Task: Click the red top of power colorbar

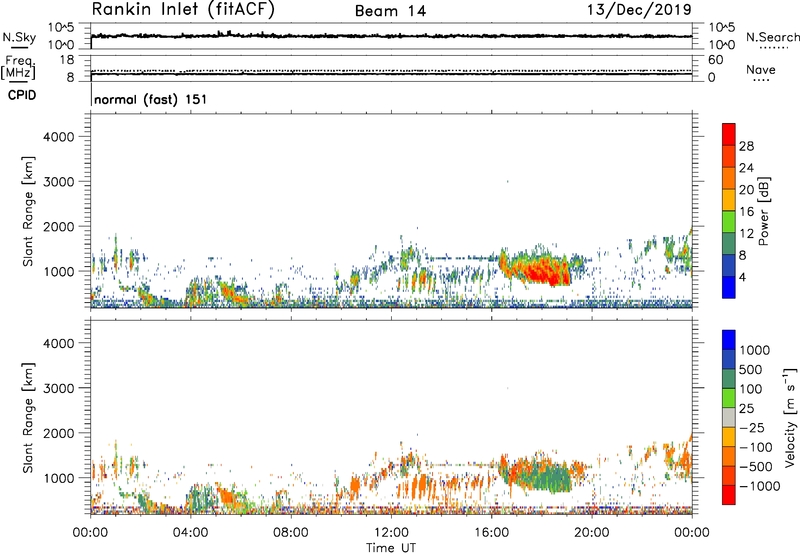Action: tap(729, 134)
